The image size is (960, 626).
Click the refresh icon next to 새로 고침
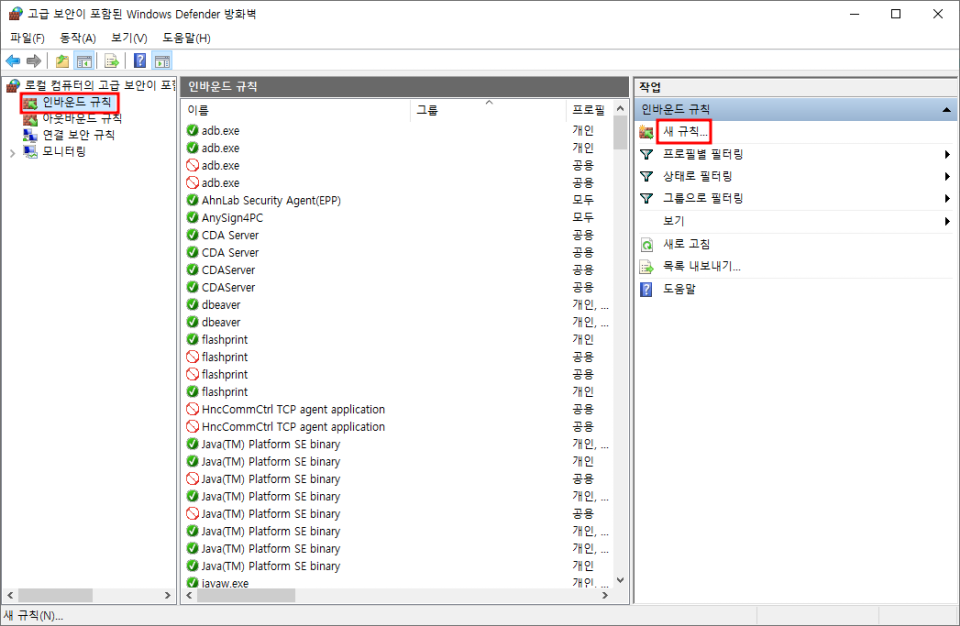tap(647, 244)
